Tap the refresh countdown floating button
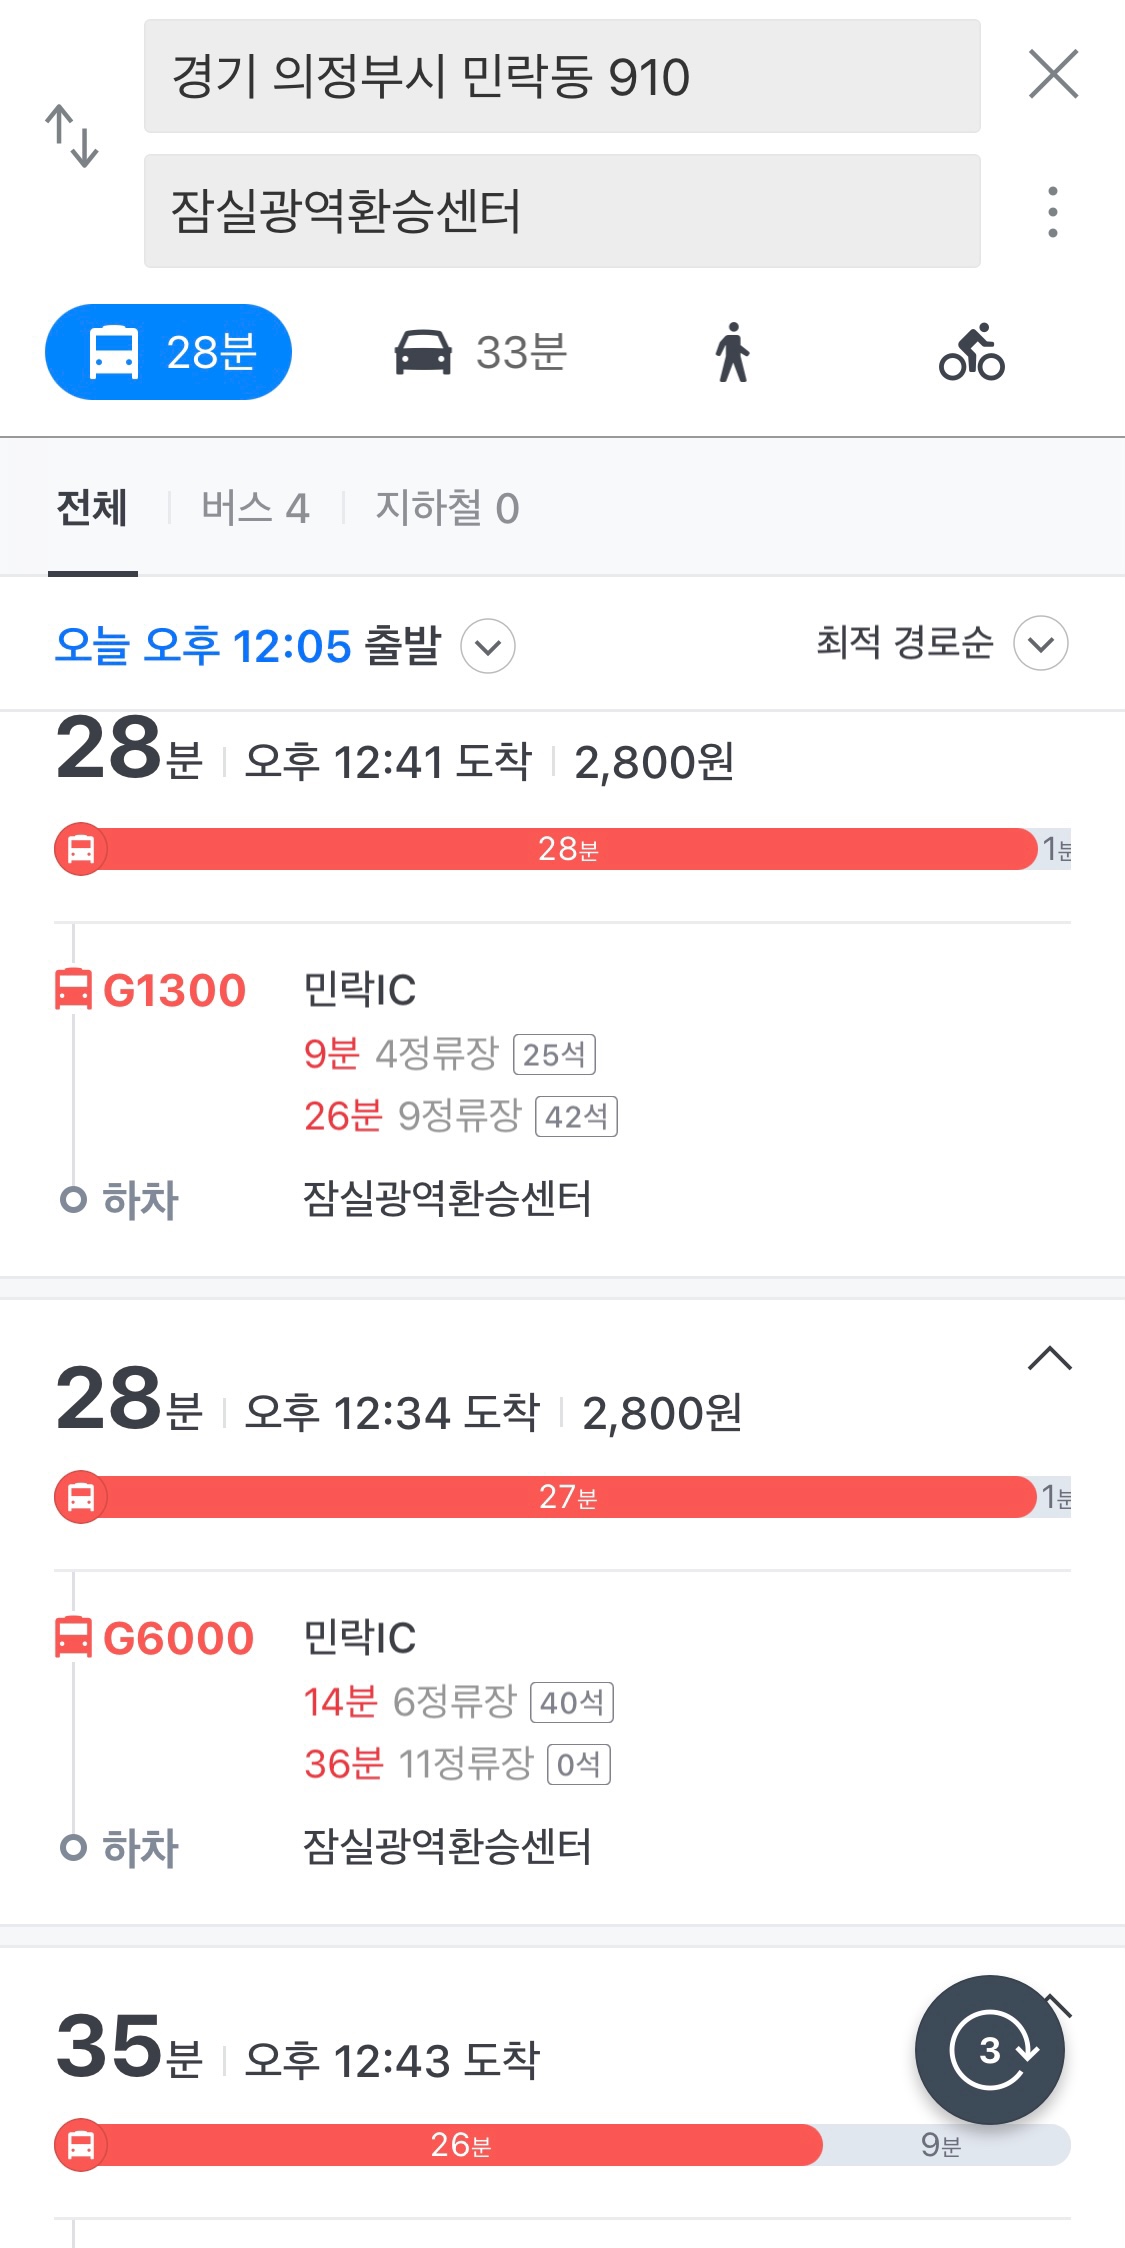 pyautogui.click(x=990, y=2050)
